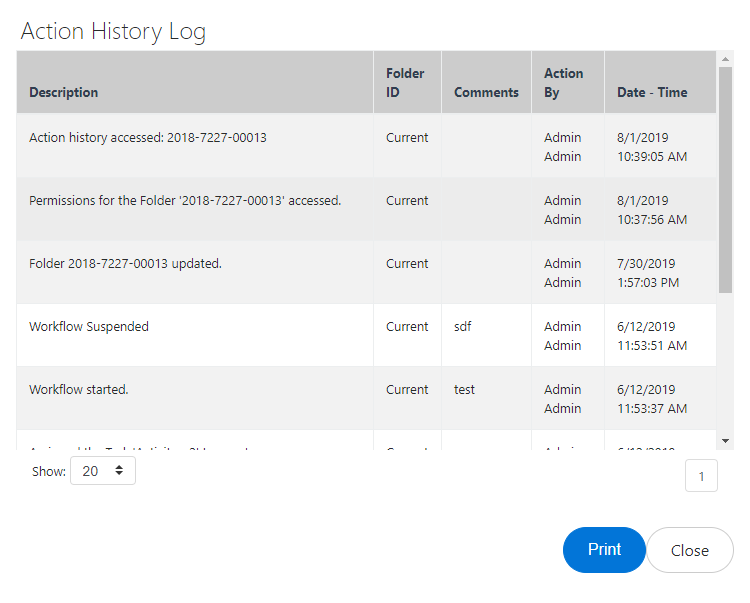The height and width of the screenshot is (603, 750).
Task: Click the scrollbar down arrow
Action: click(725, 441)
